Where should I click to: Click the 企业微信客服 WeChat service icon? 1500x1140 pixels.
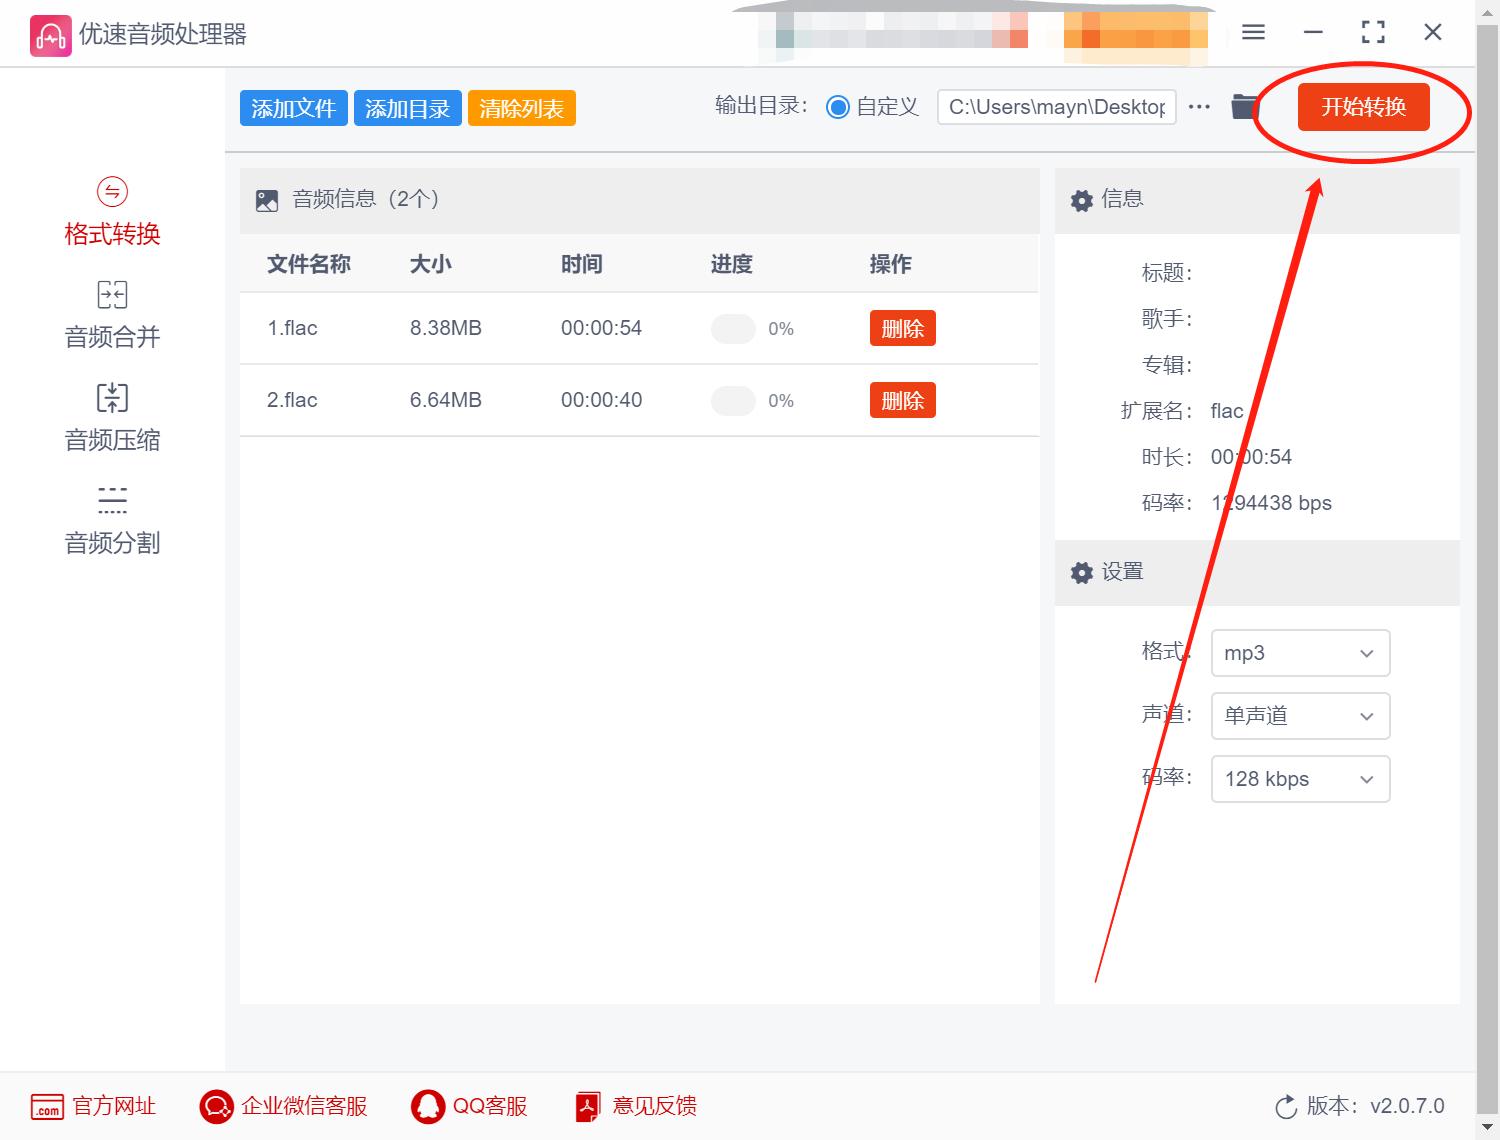(x=214, y=1106)
